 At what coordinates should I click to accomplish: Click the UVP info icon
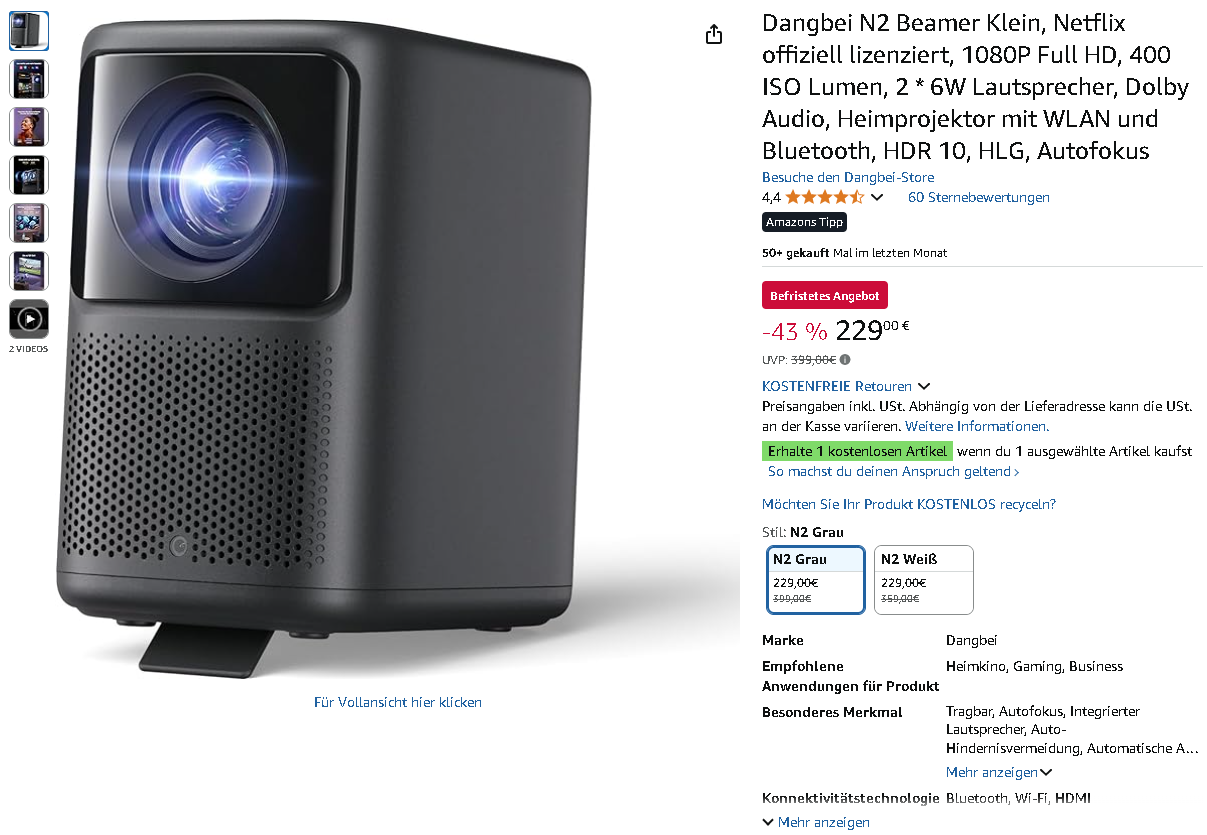pyautogui.click(x=846, y=360)
